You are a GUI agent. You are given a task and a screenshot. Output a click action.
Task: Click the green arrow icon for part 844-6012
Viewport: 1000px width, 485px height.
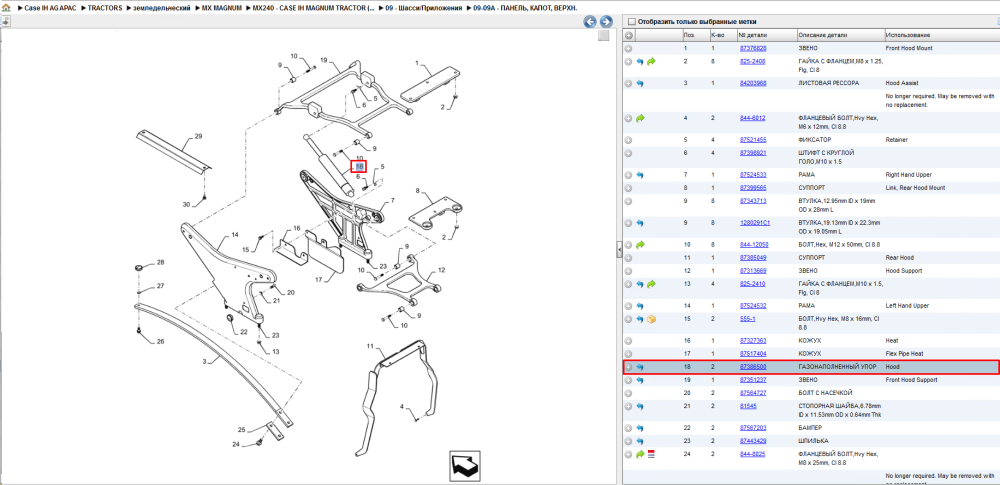pos(640,118)
